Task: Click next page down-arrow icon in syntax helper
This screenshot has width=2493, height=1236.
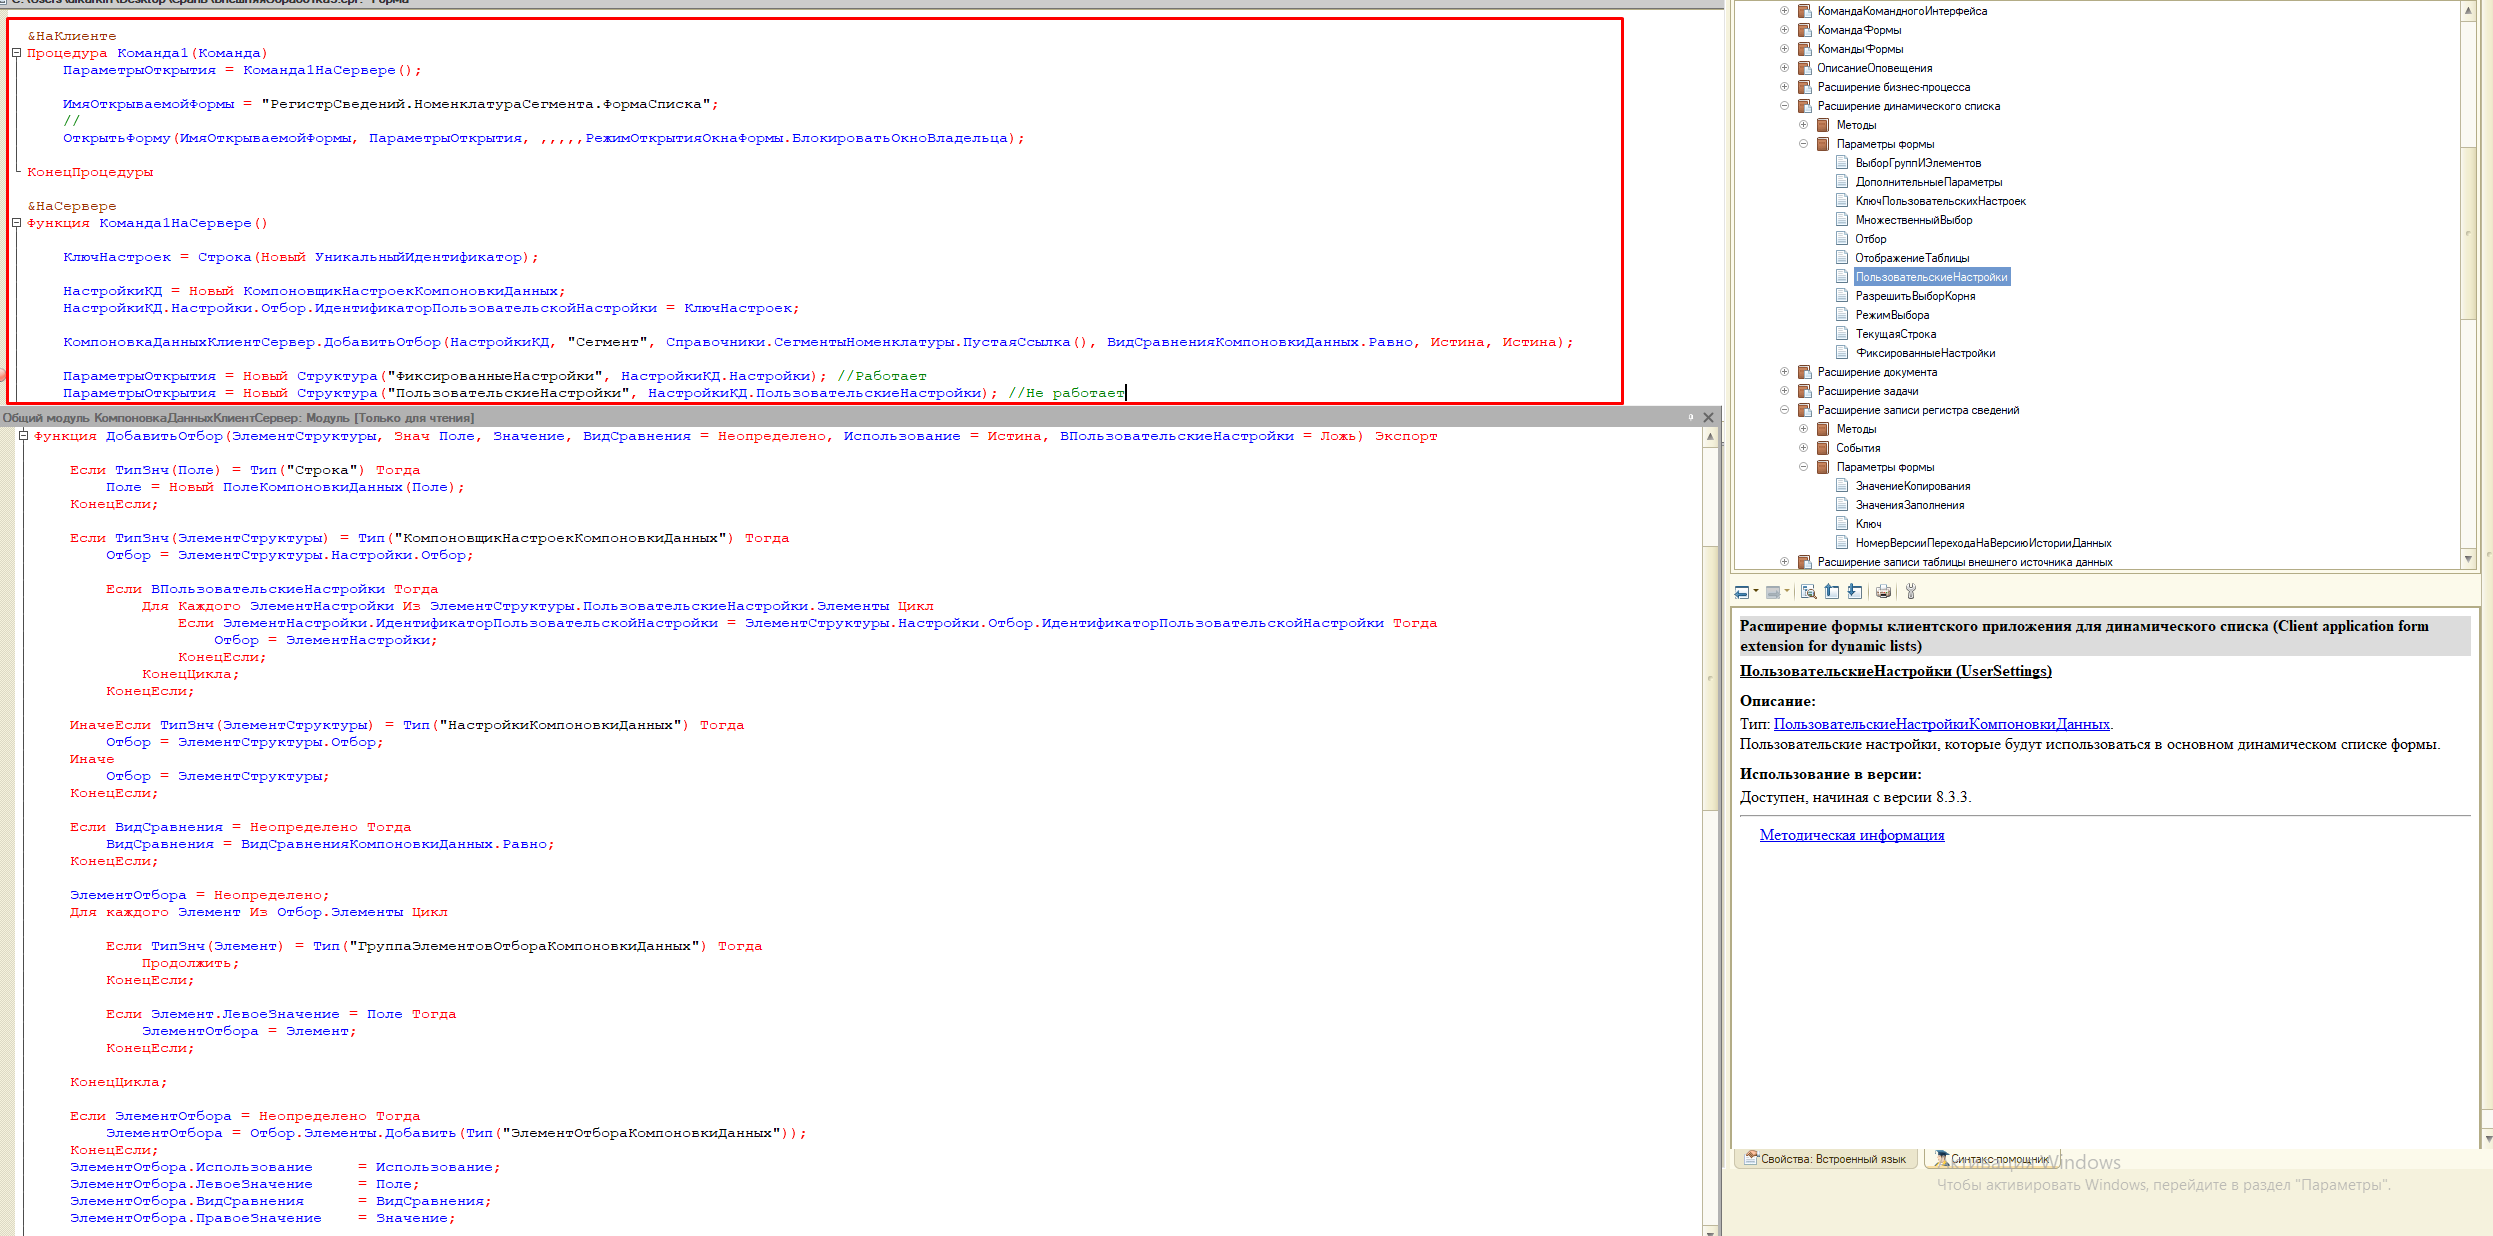Action: tap(1855, 592)
